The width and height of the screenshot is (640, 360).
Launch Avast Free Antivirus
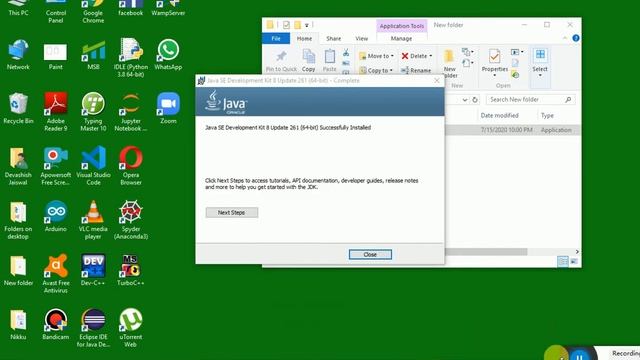point(56,274)
